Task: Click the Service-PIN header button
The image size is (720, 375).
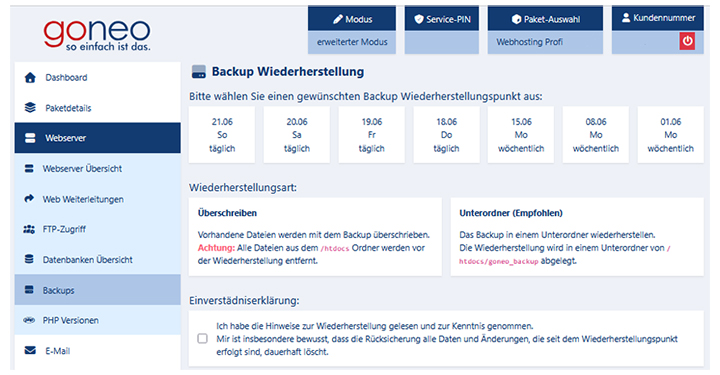Action: (x=442, y=19)
